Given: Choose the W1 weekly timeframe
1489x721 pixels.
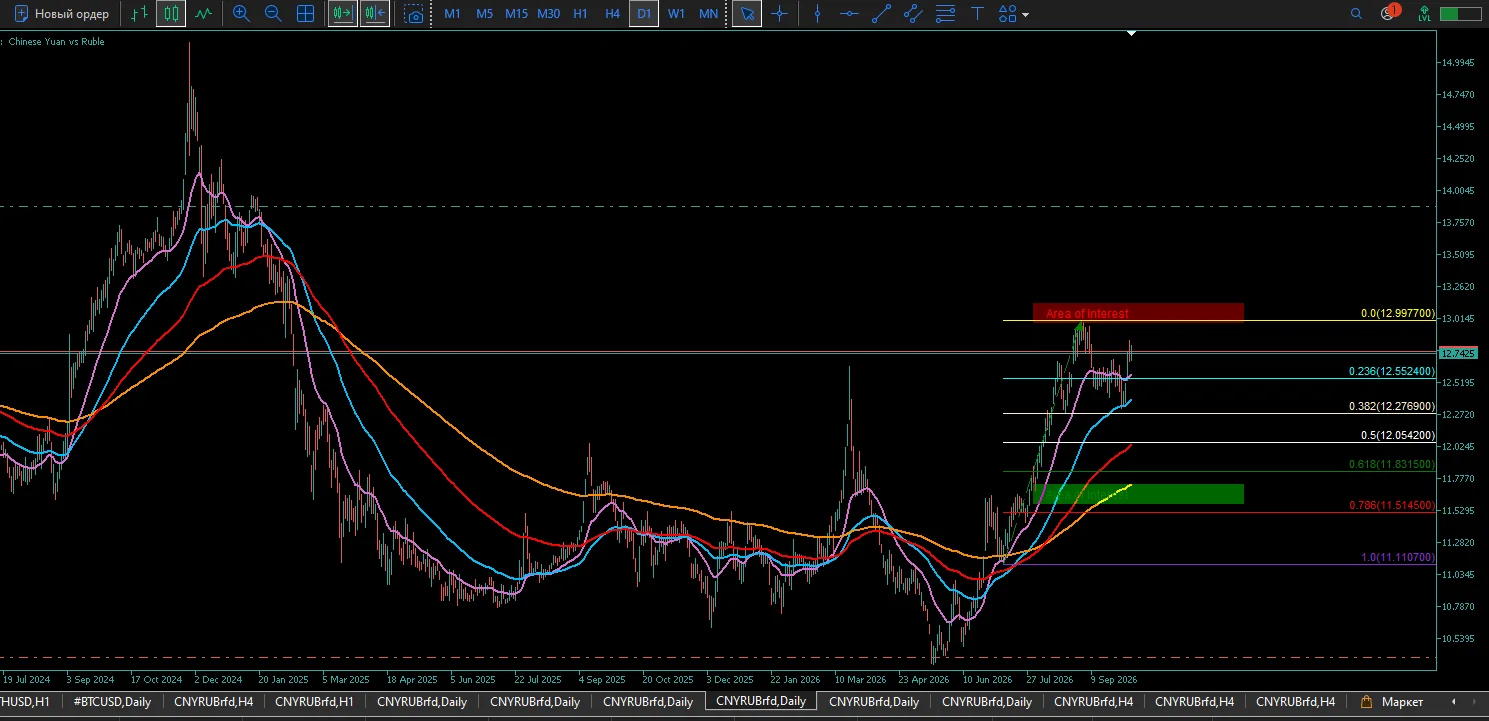Looking at the screenshot, I should (676, 14).
